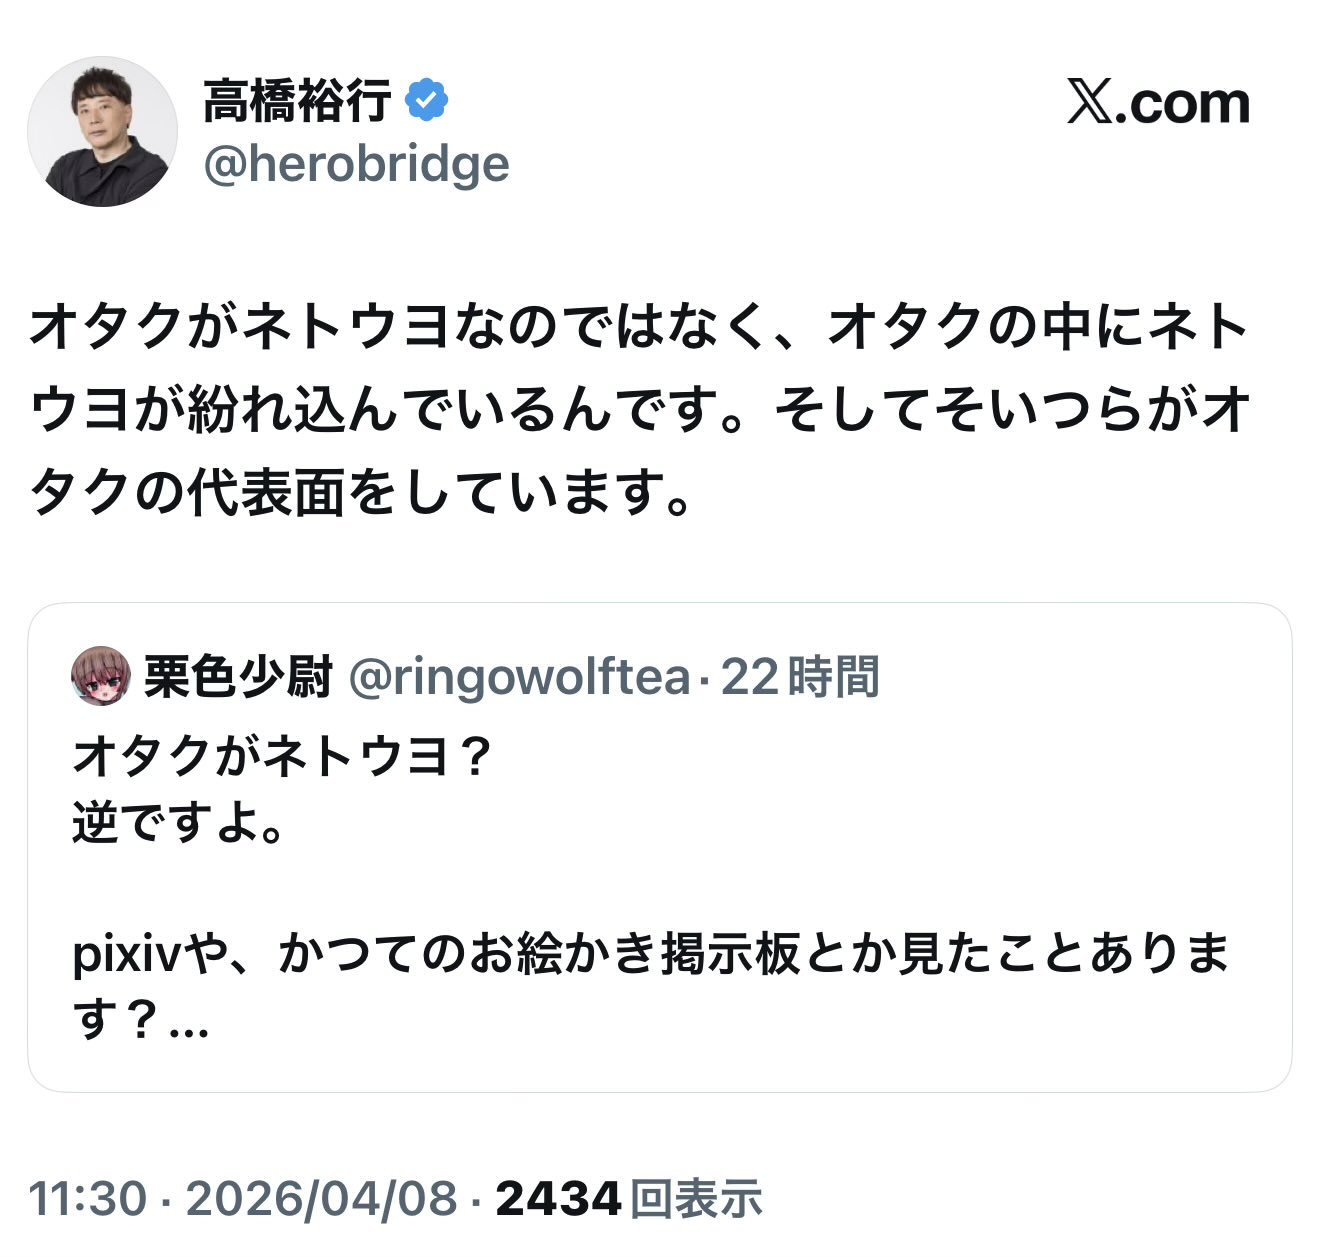Click the X.com logo
1320x1257 pixels.
pyautogui.click(x=1158, y=103)
